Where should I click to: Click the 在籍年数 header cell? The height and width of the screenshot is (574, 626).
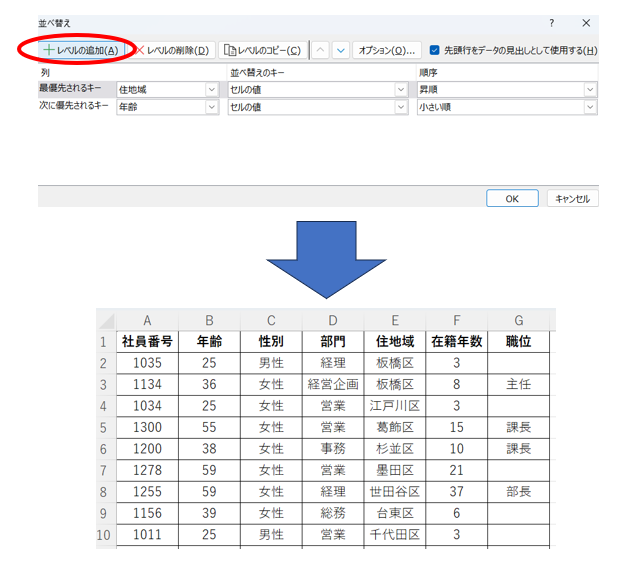pos(456,342)
